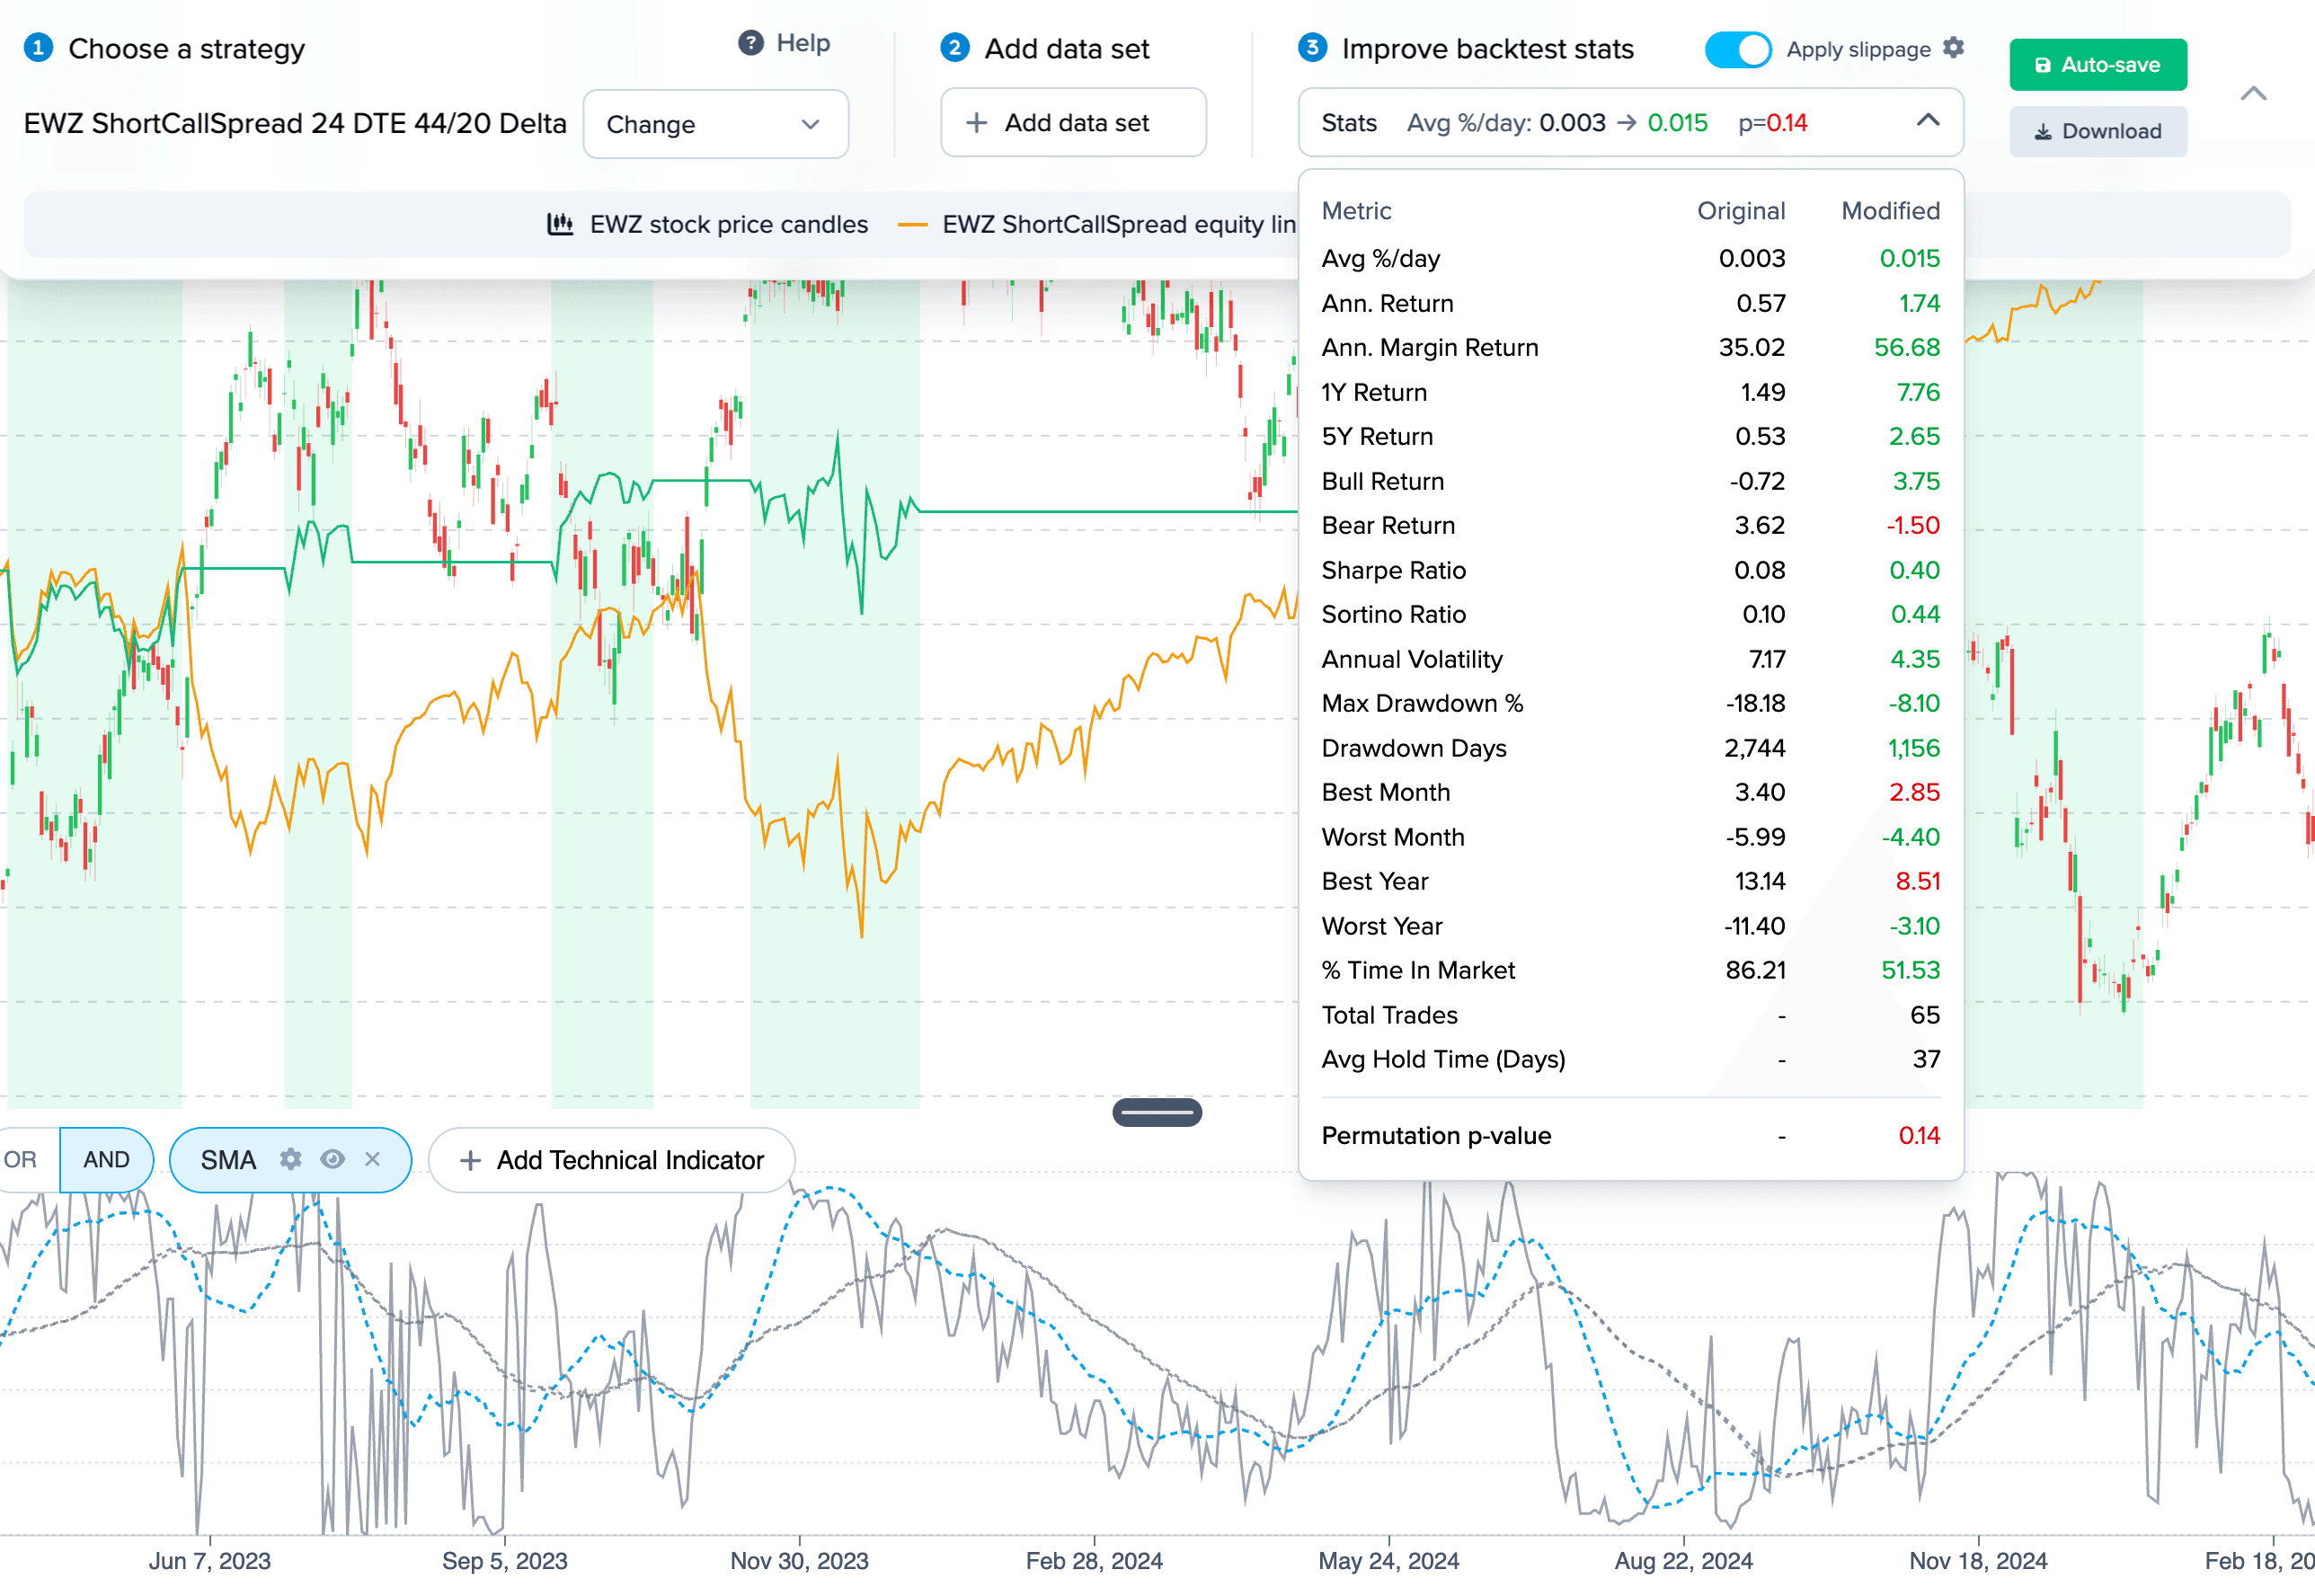The height and width of the screenshot is (1596, 2315).
Task: Open slippage settings gear icon
Action: click(x=1953, y=48)
